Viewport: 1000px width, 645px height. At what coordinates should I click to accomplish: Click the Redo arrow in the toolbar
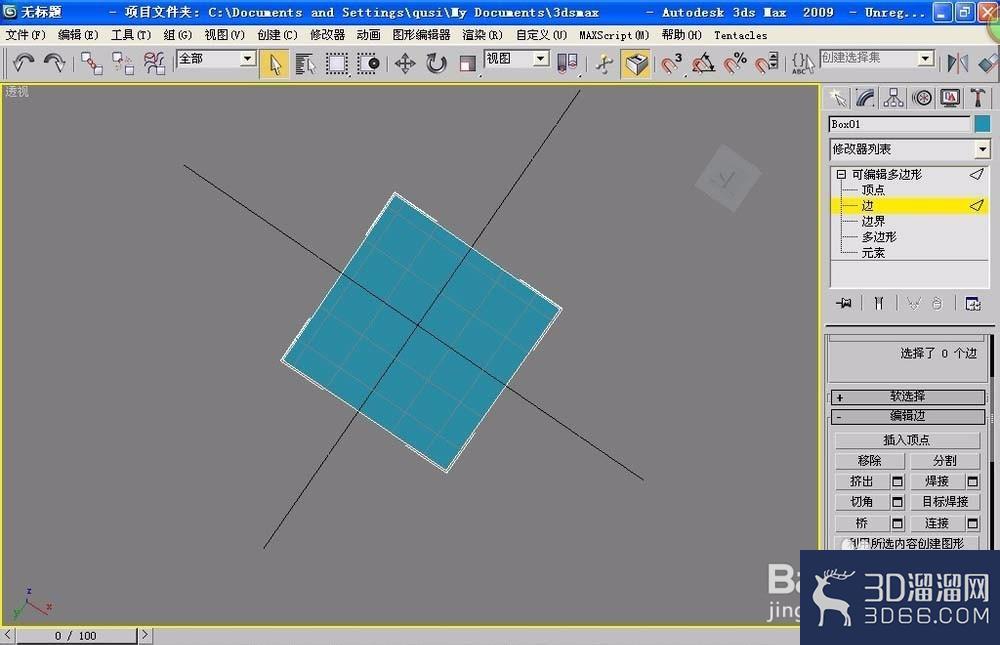pyautogui.click(x=54, y=63)
